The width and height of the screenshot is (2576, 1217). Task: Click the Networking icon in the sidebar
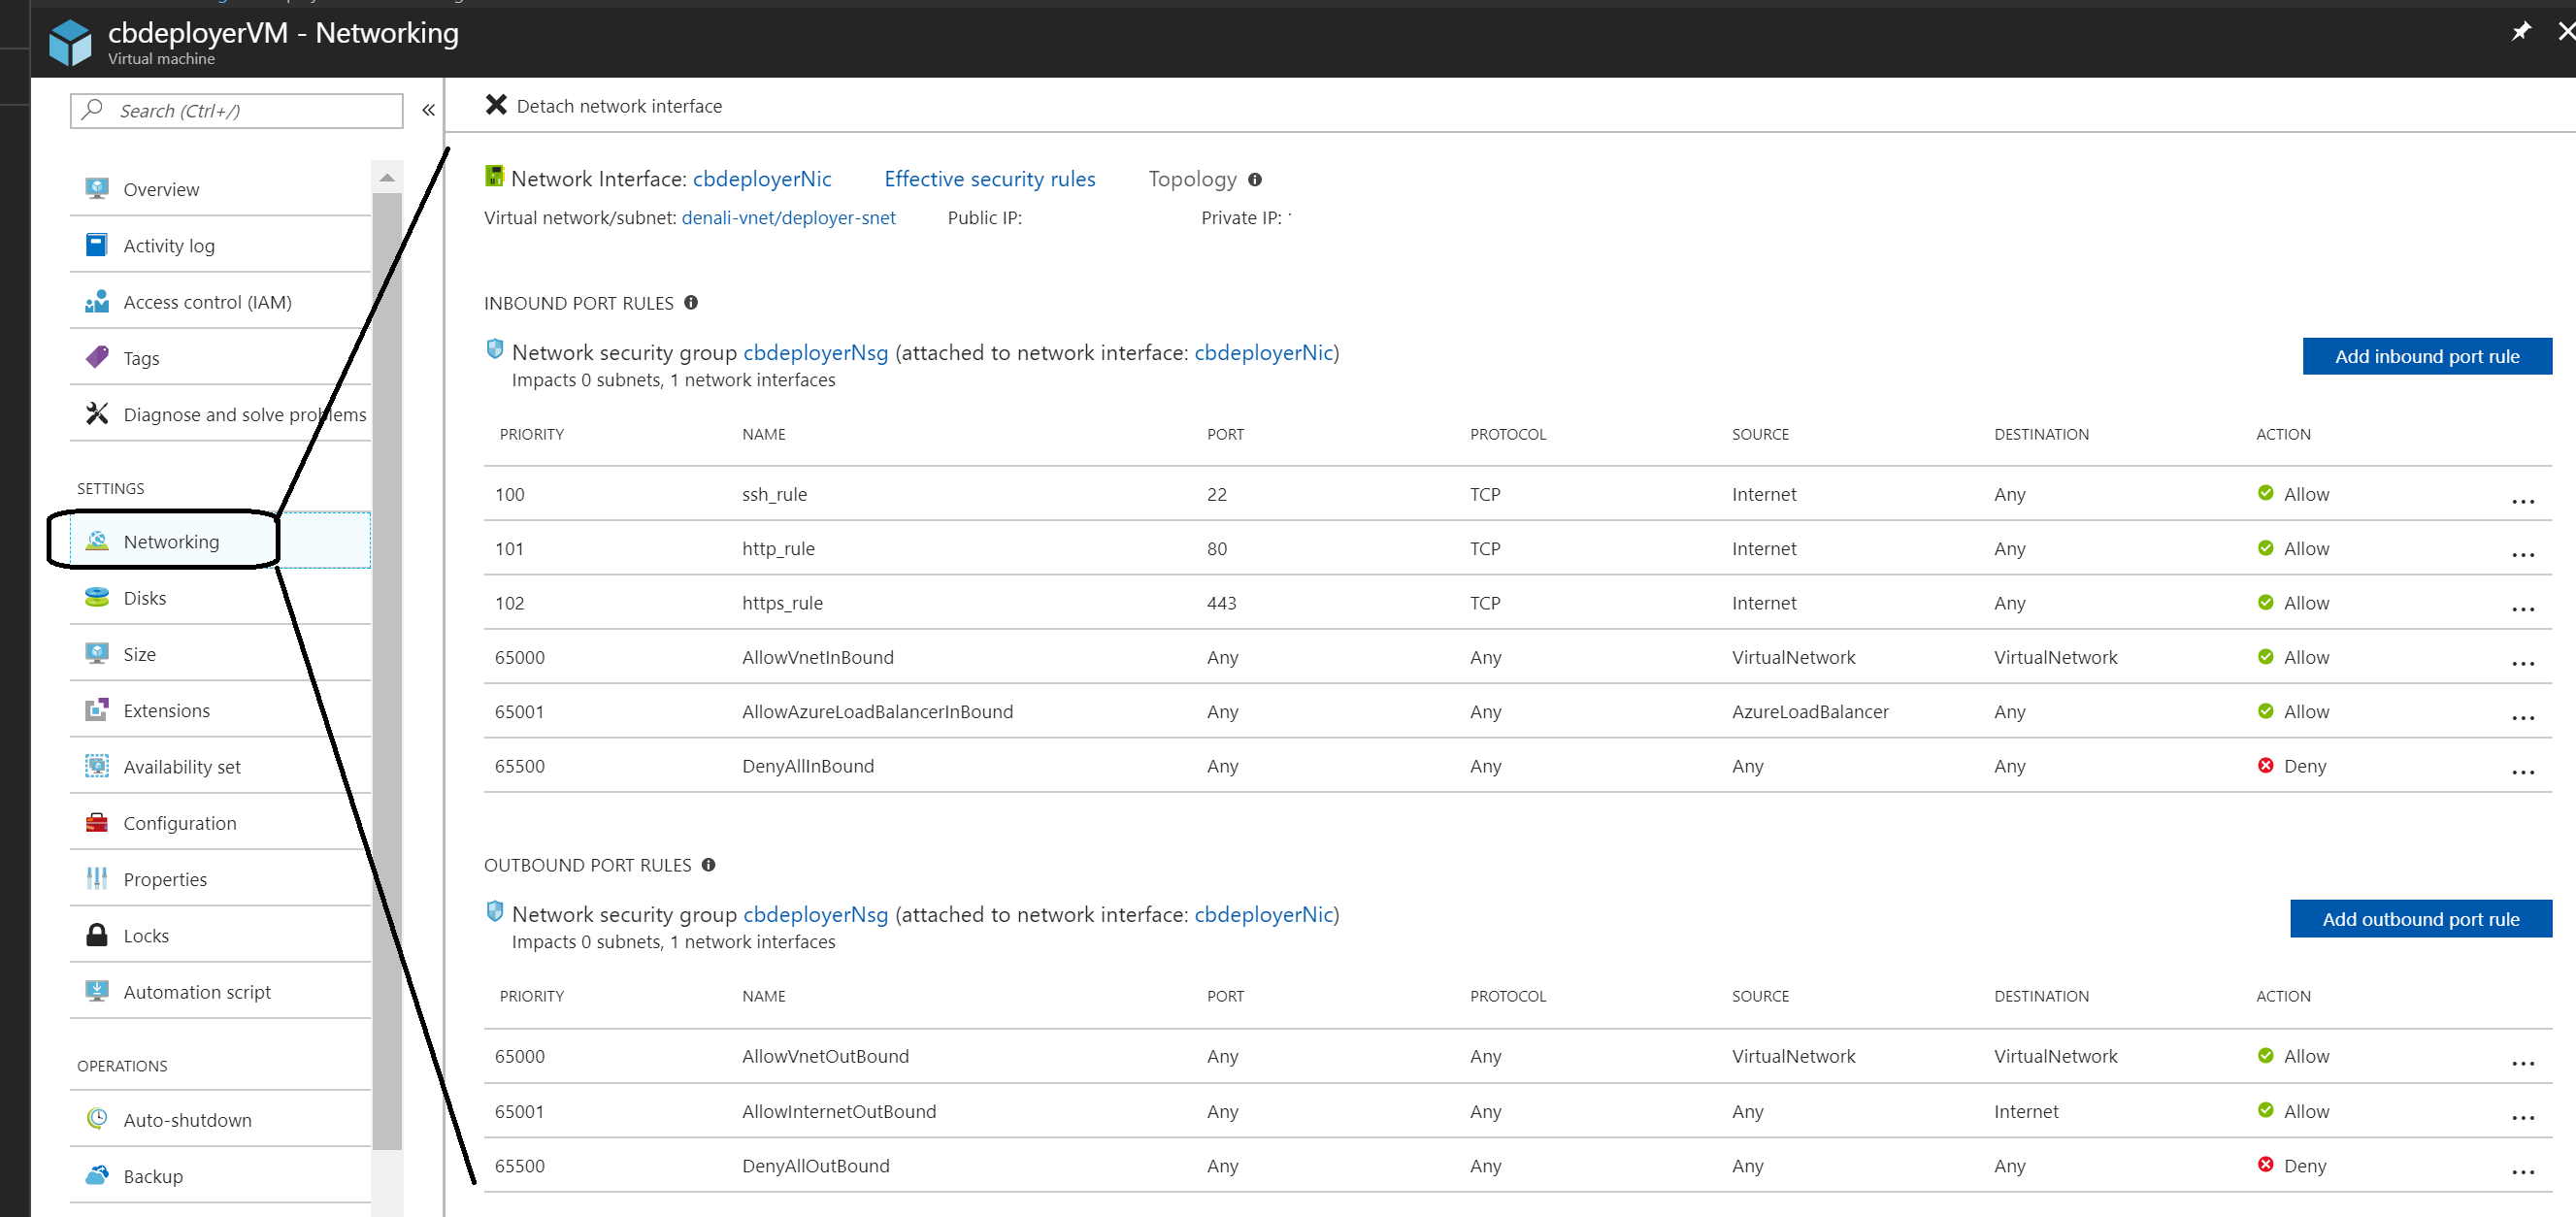97,541
